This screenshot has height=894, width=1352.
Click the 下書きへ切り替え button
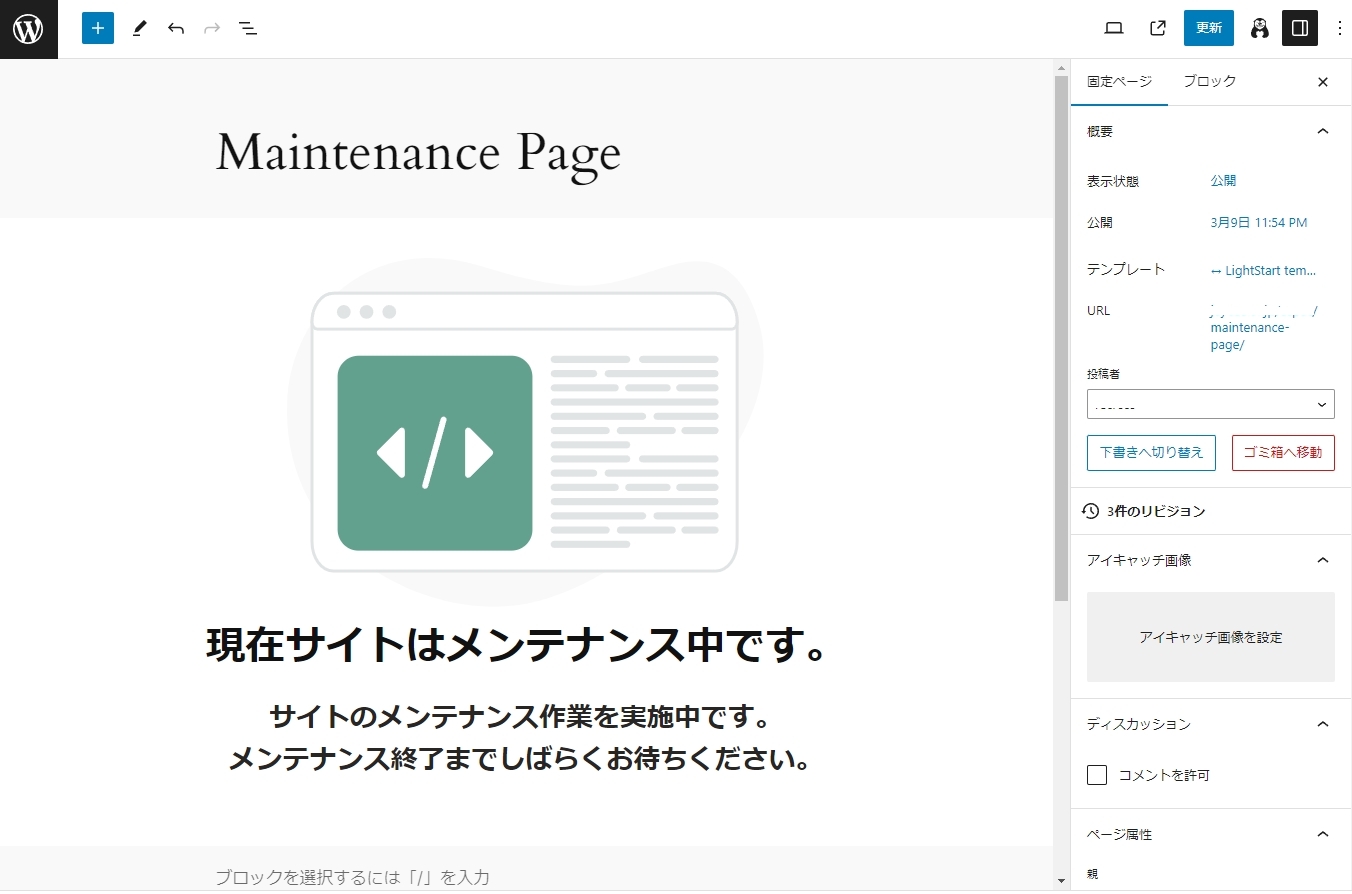pyautogui.click(x=1151, y=452)
